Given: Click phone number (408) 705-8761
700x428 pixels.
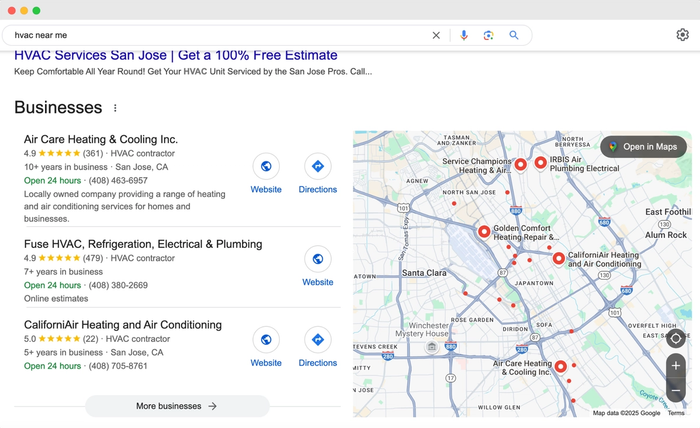Looking at the screenshot, I should click(118, 366).
